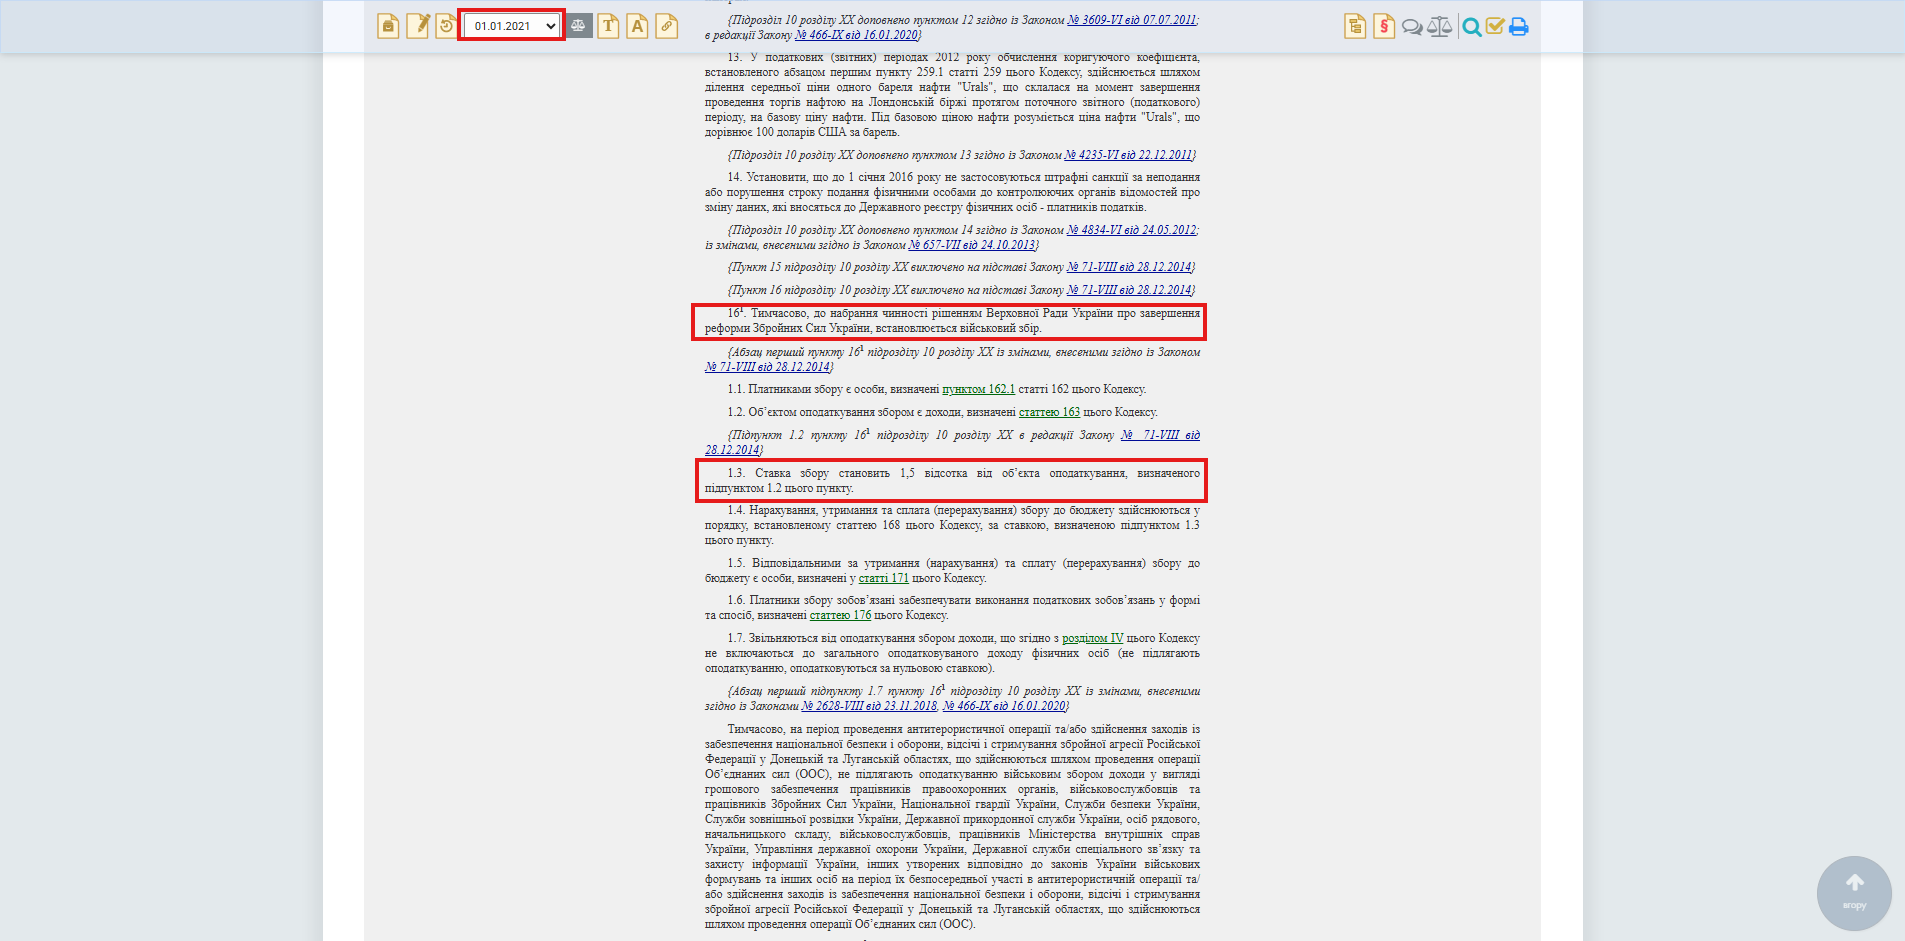The image size is (1905, 941).
Task: Click paragraph '1.6. Платники збору зобов'язані'
Action: [952, 608]
